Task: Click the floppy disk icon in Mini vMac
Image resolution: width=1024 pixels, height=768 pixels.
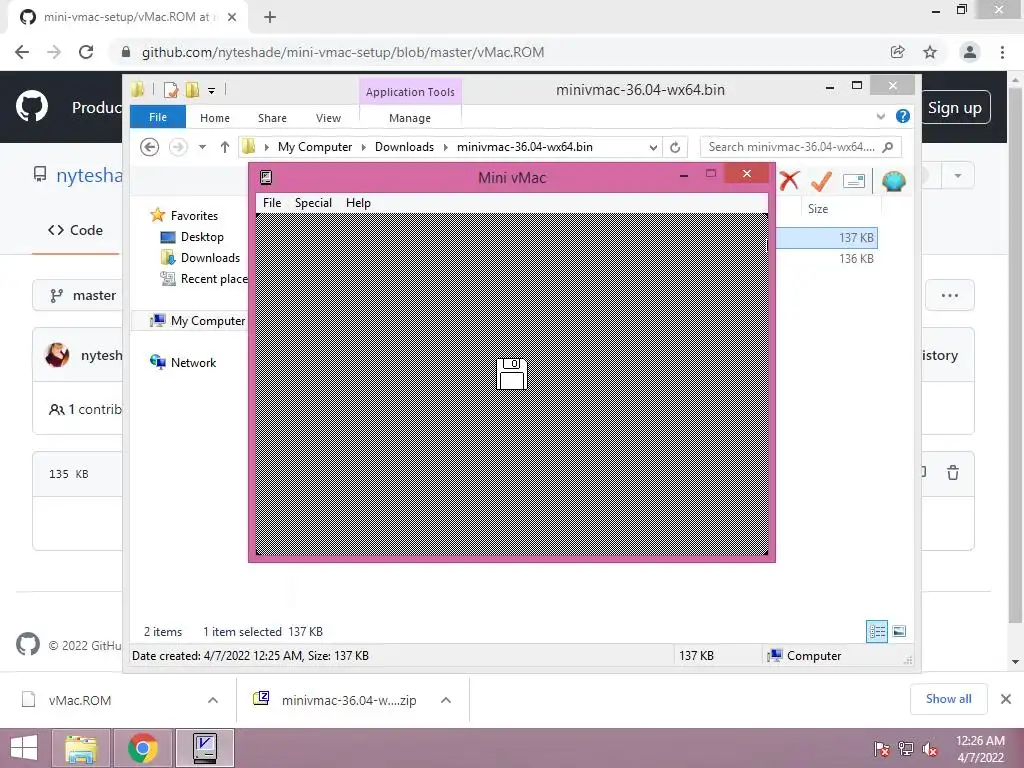Action: tap(511, 374)
